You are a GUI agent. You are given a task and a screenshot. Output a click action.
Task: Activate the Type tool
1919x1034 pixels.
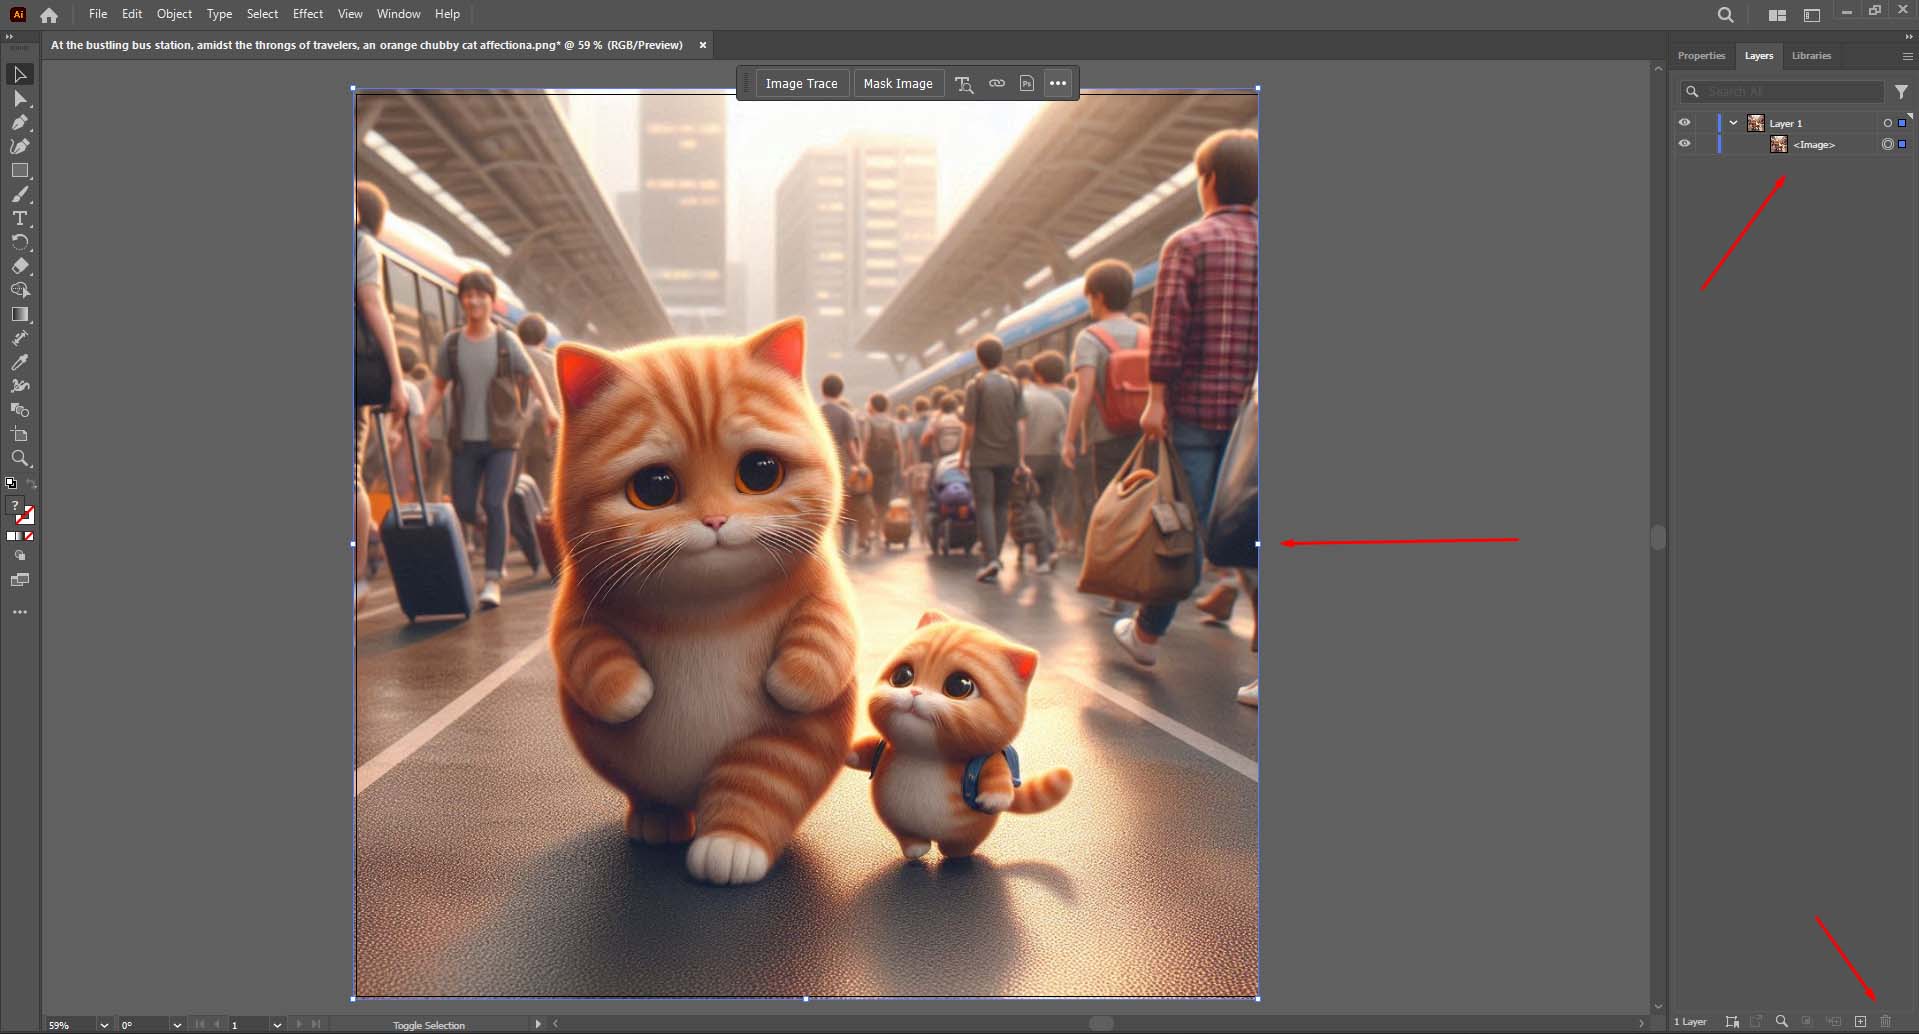[20, 218]
